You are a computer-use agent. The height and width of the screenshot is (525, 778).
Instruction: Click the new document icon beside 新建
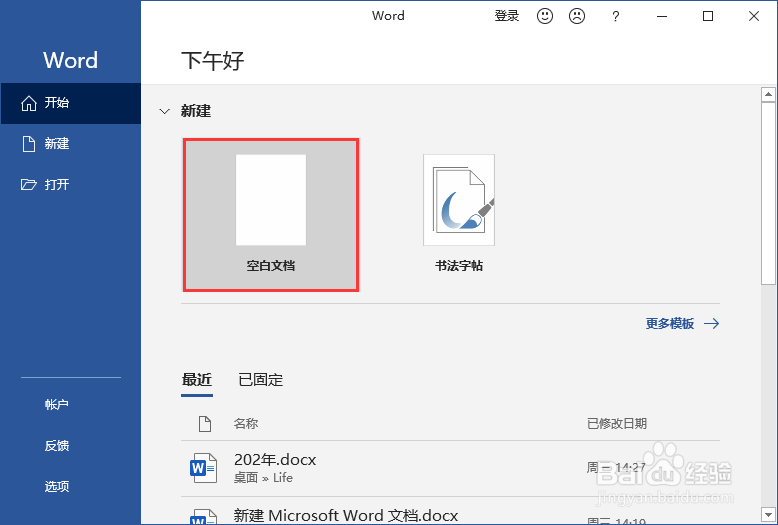pyautogui.click(x=29, y=144)
